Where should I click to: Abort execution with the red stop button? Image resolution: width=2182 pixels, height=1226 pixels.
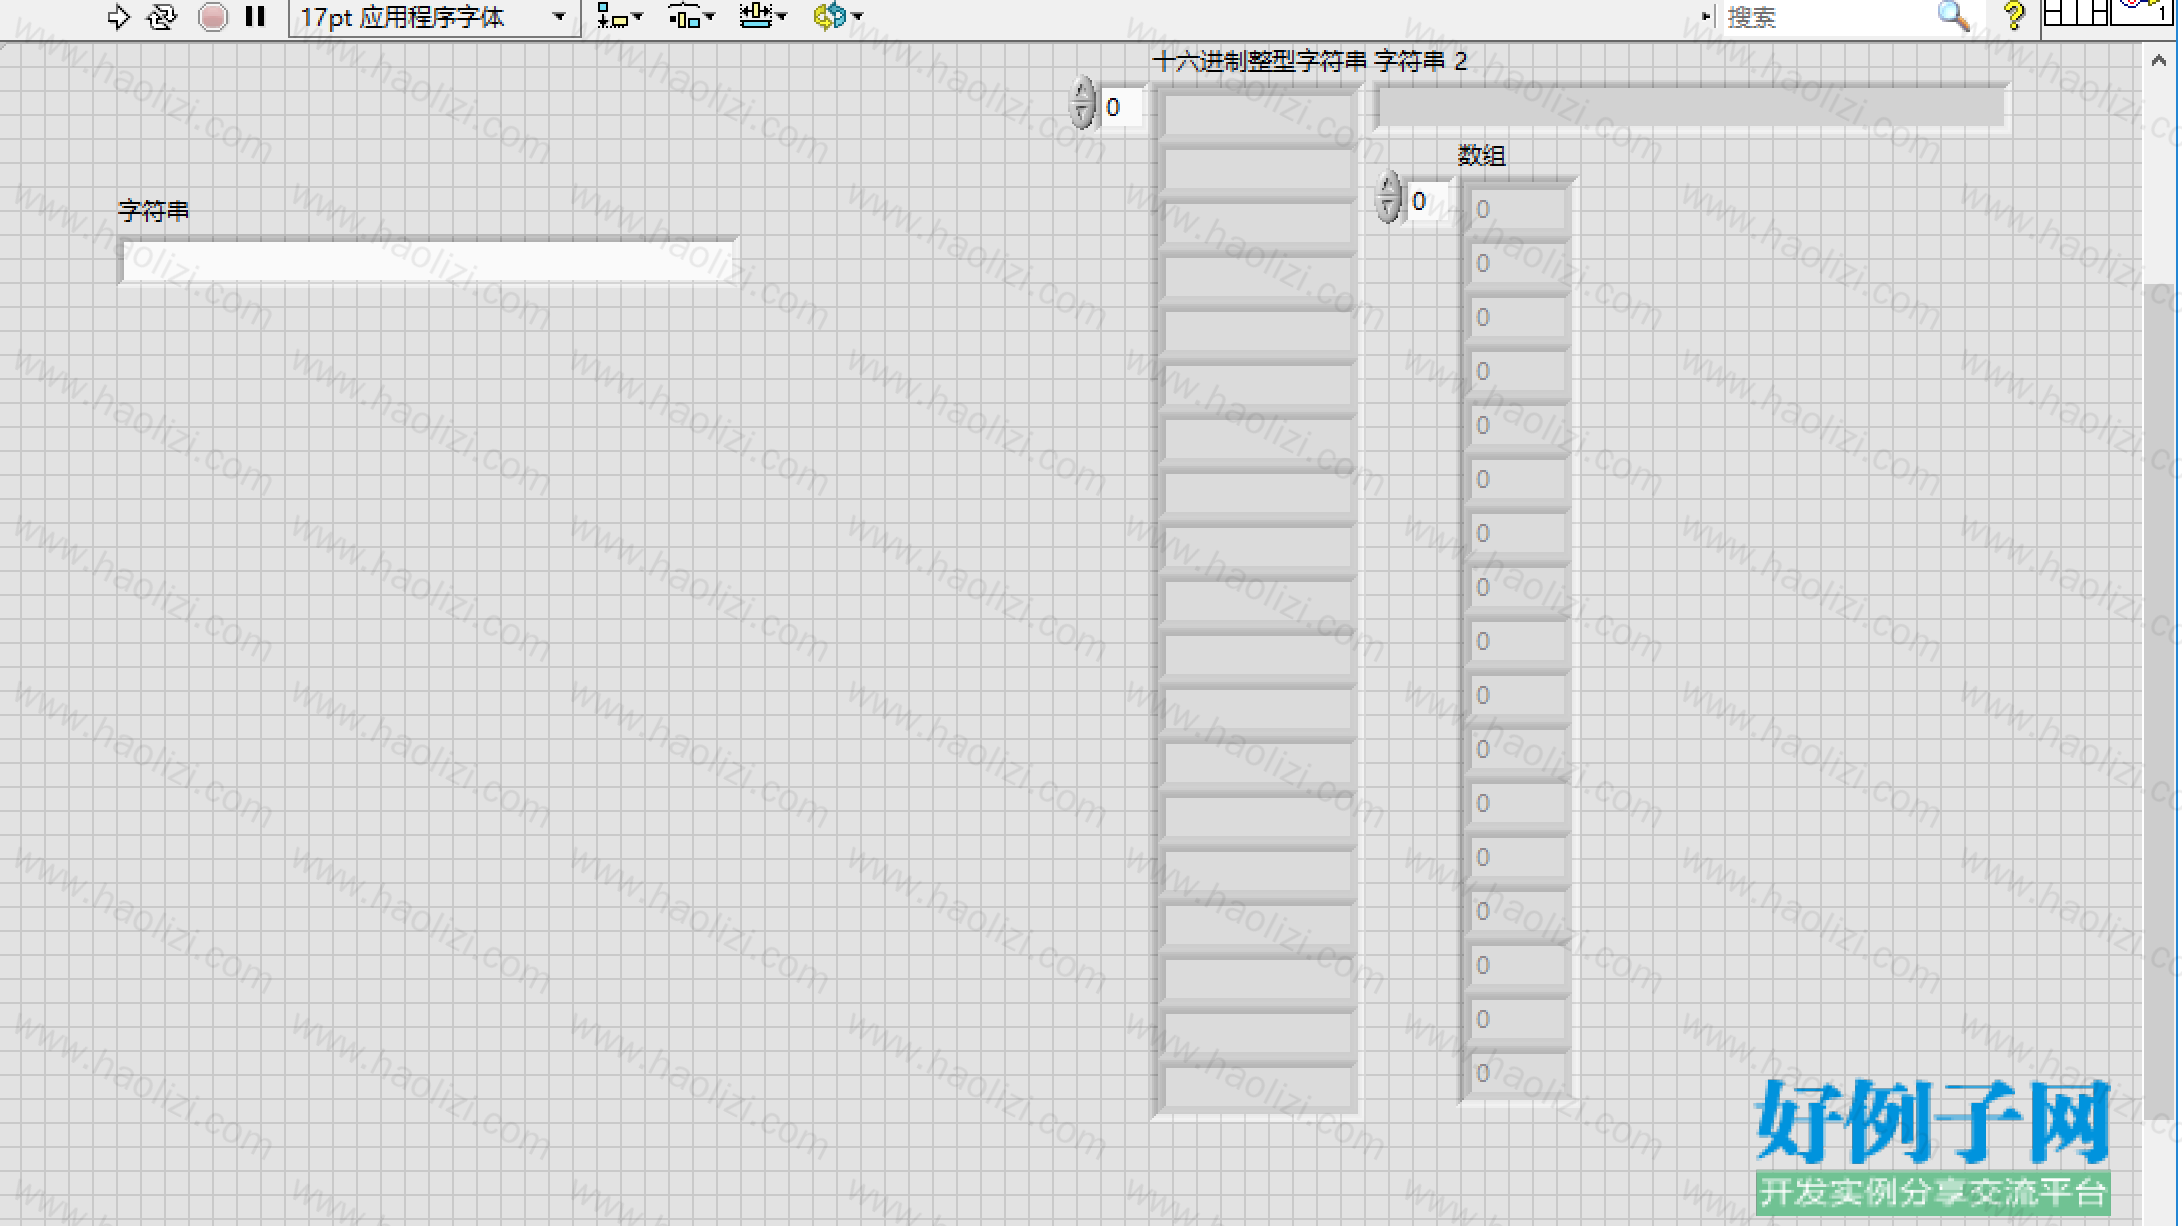tap(212, 16)
